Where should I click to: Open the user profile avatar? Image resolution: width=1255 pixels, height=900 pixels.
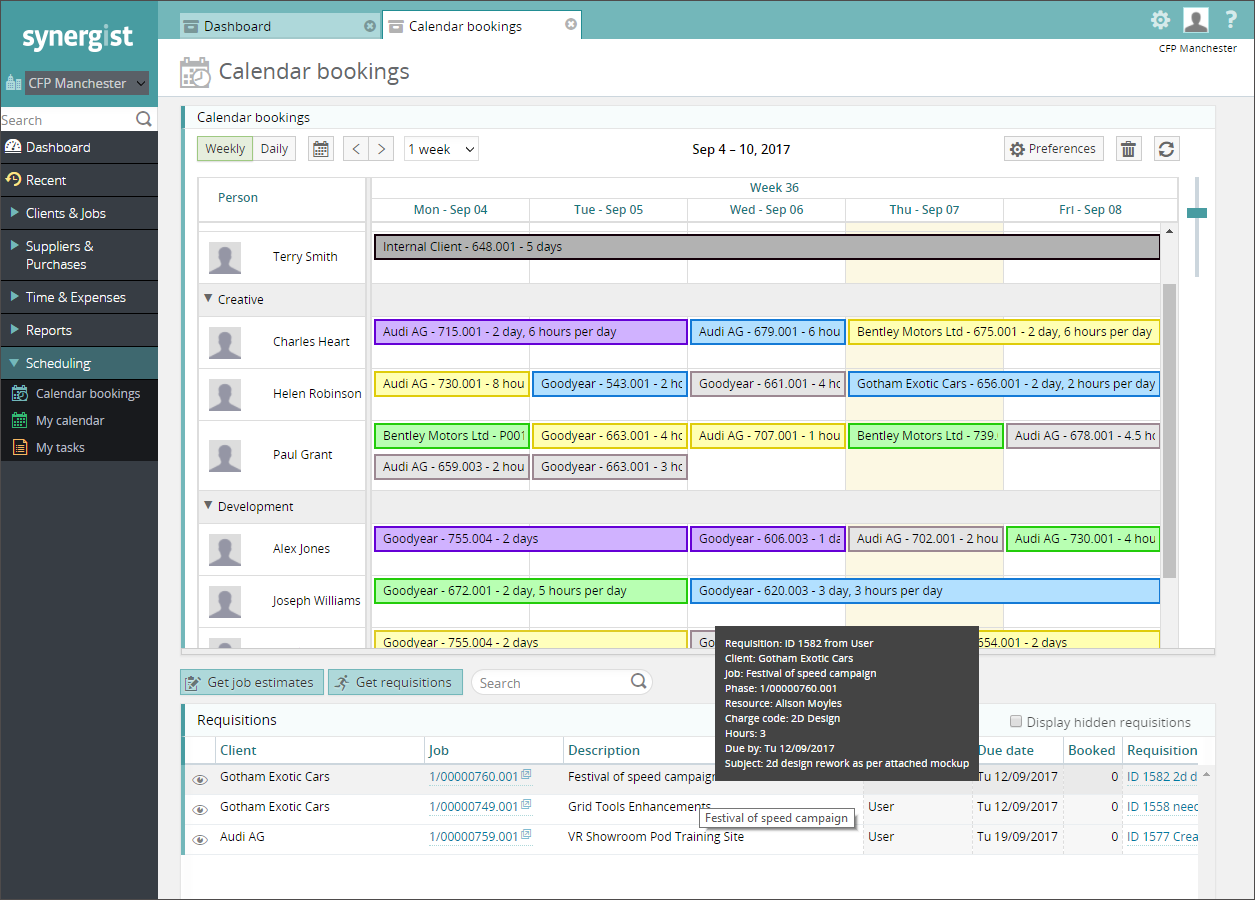pyautogui.click(x=1196, y=20)
